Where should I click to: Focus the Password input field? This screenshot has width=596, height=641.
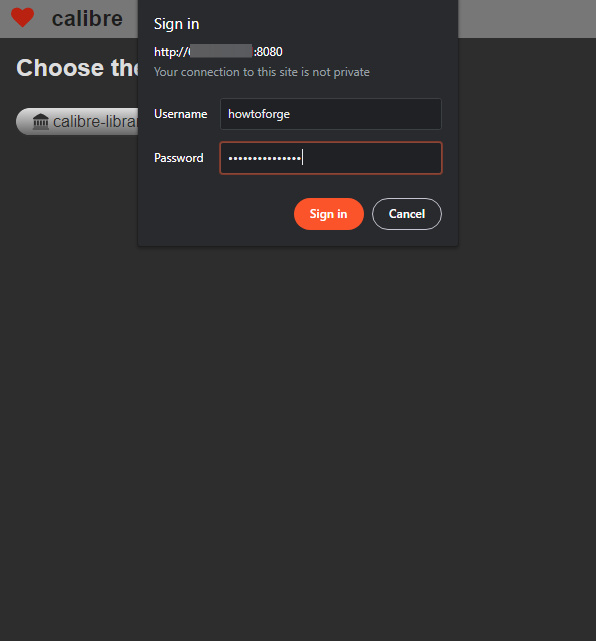331,158
